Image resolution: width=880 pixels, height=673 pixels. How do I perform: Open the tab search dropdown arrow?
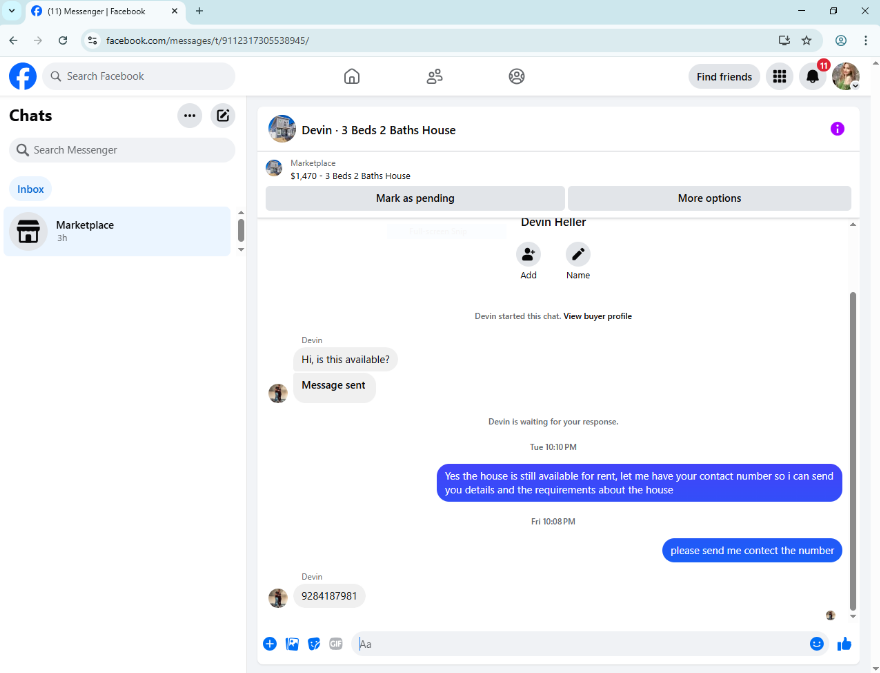(11, 11)
